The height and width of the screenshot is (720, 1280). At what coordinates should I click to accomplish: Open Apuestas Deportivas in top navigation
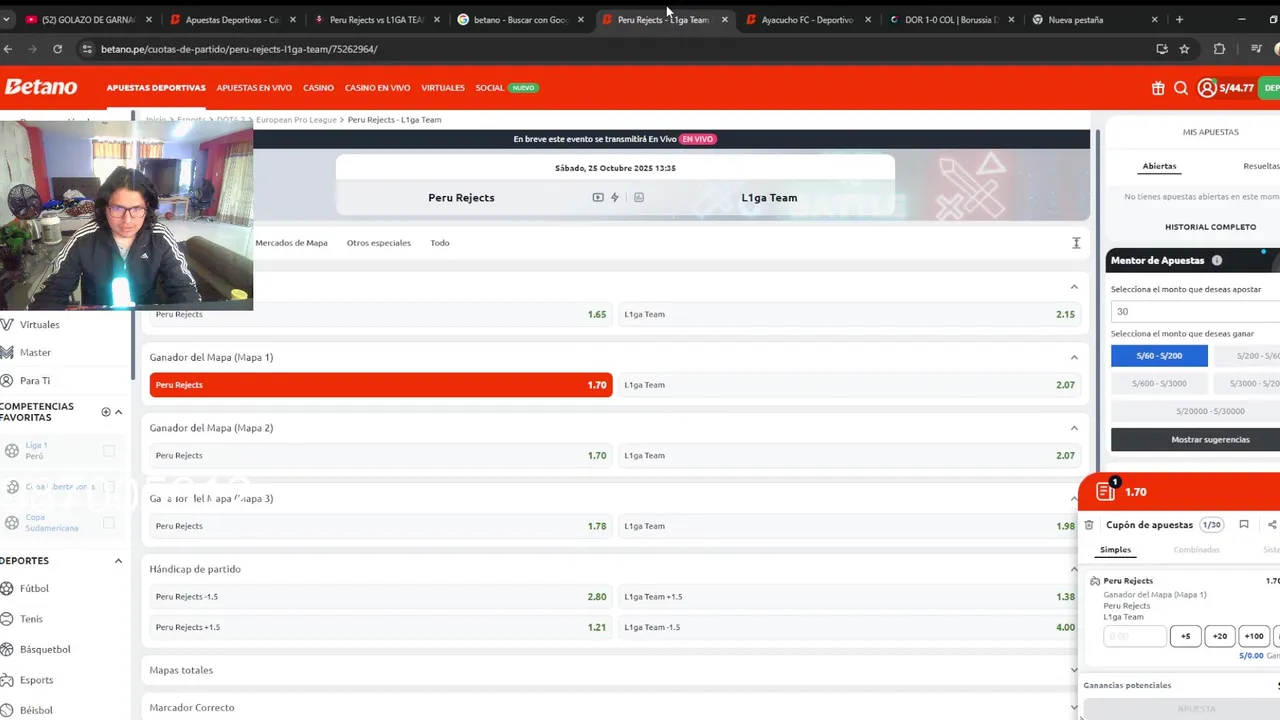coord(156,88)
